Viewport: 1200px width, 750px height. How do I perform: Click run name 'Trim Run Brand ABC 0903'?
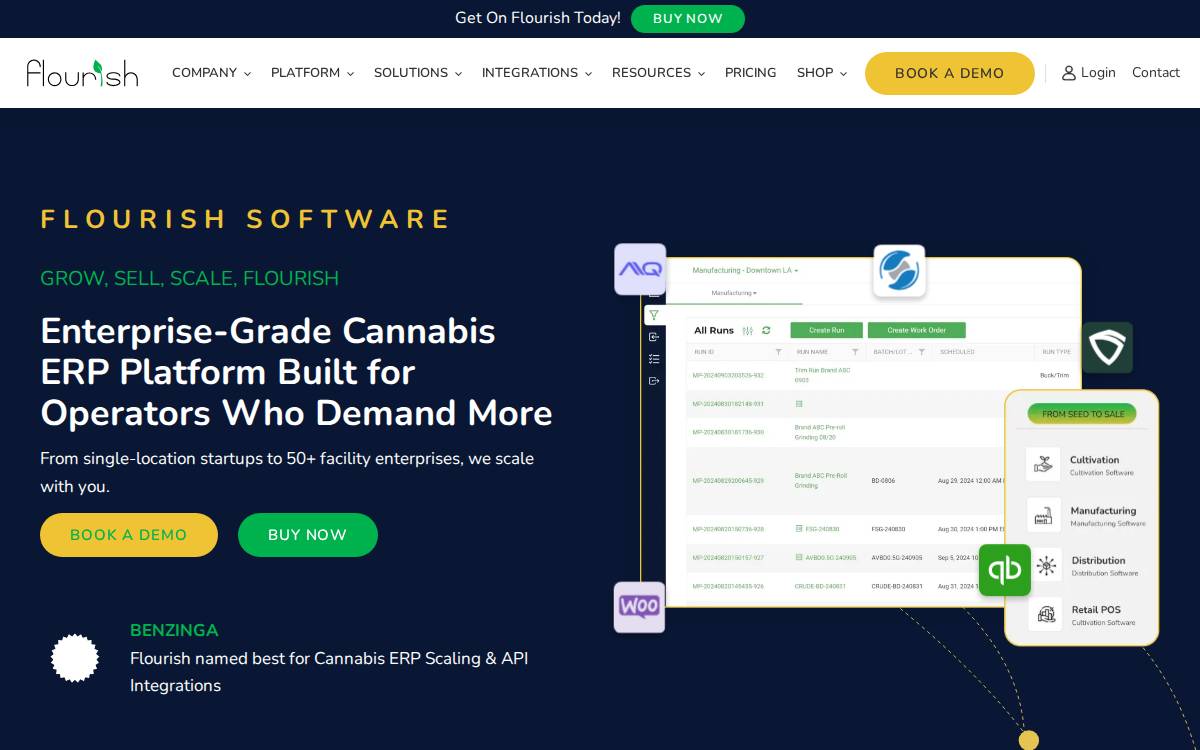coord(822,375)
